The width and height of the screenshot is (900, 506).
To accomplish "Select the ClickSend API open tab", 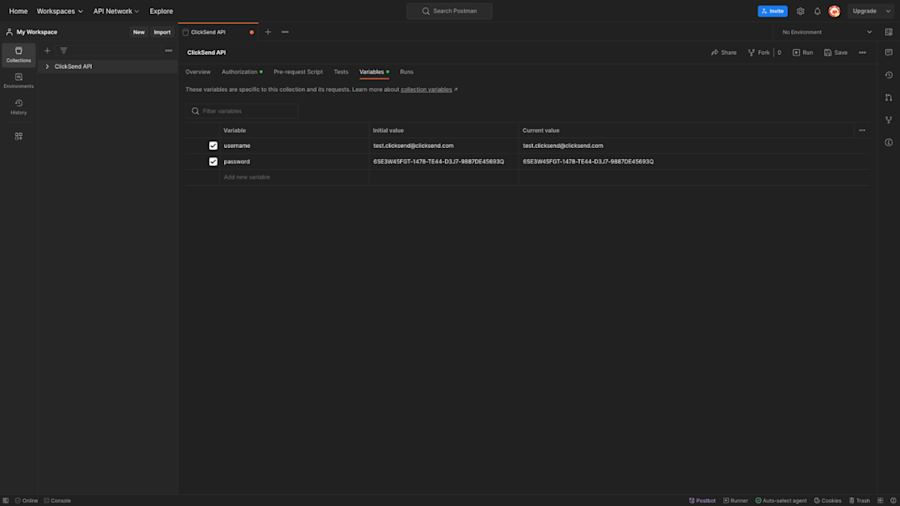I will click(218, 32).
